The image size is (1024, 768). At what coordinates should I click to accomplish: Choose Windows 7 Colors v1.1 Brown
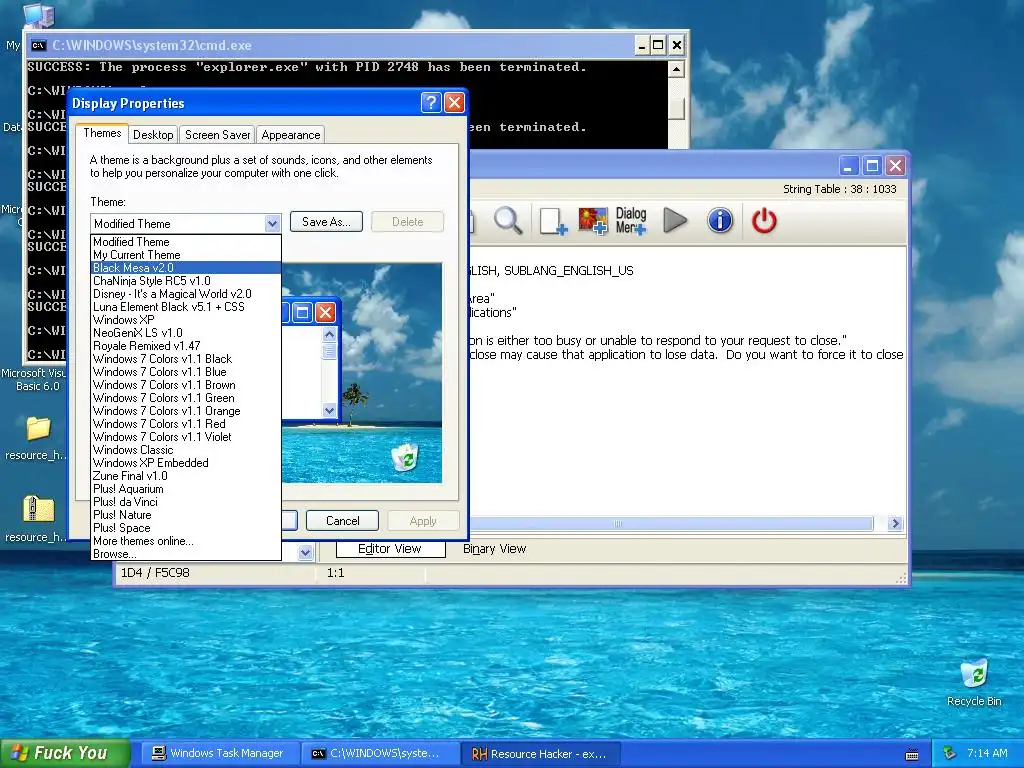(x=185, y=385)
